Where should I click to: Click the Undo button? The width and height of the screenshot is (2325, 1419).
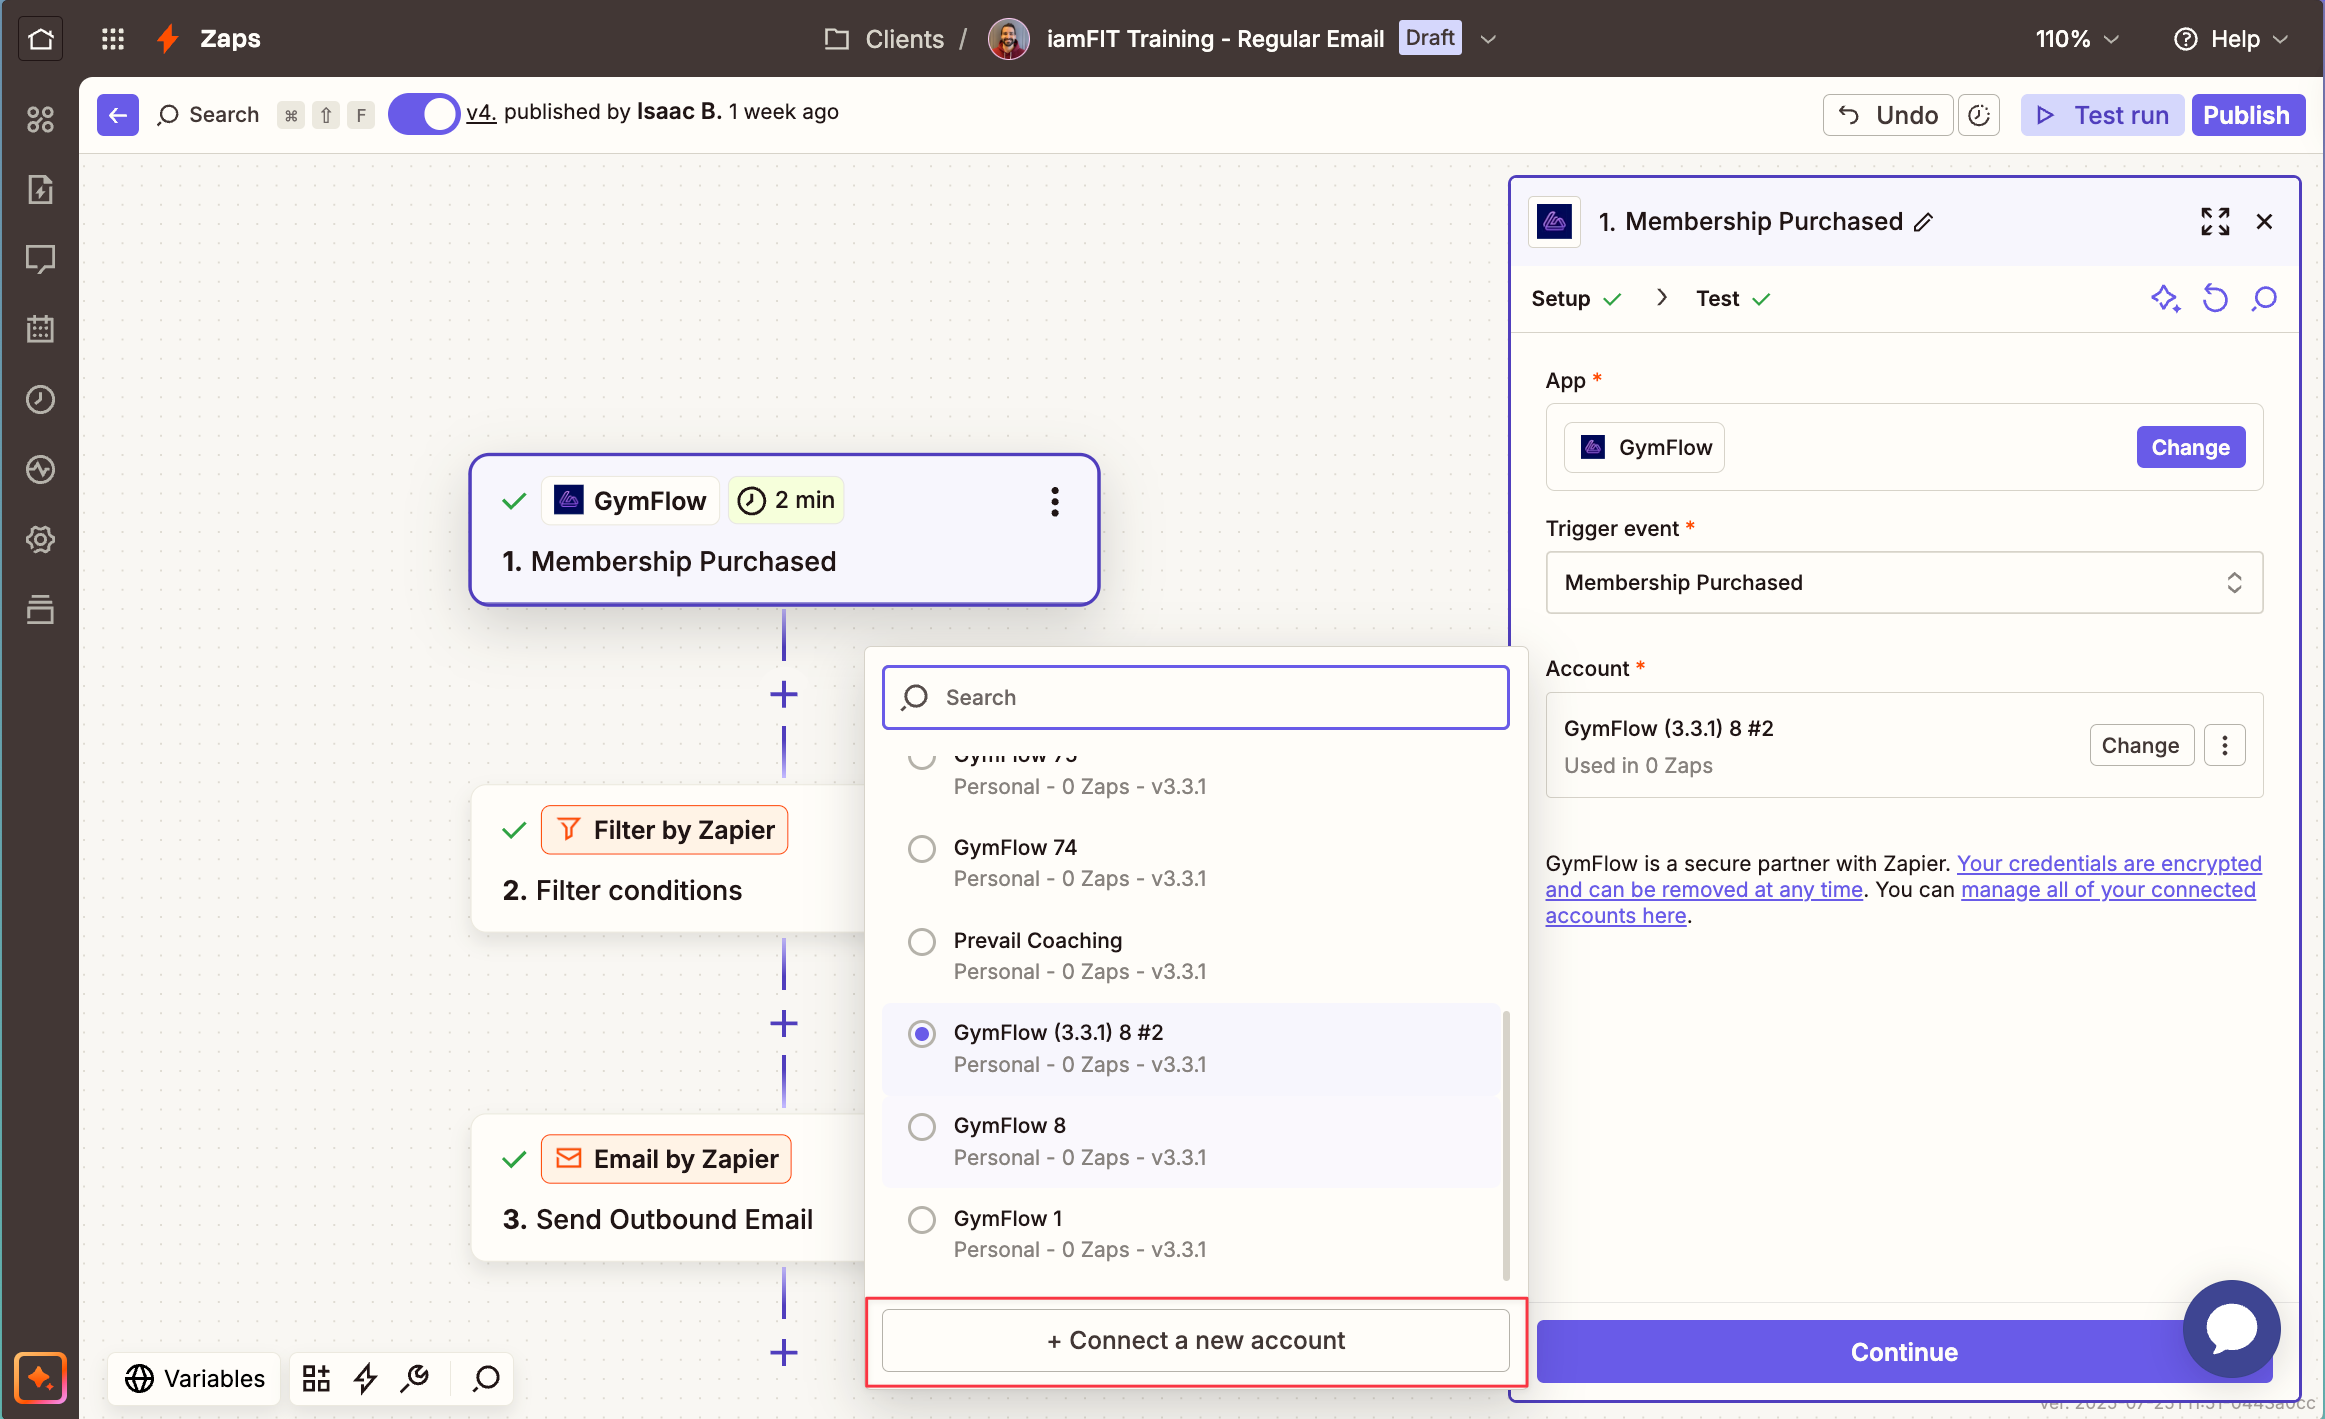coord(1888,115)
